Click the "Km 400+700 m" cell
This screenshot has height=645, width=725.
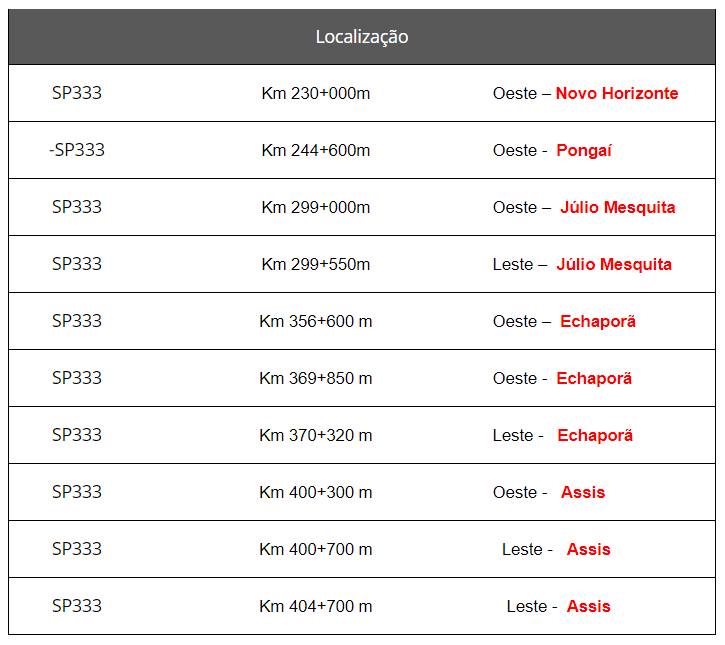pos(315,549)
